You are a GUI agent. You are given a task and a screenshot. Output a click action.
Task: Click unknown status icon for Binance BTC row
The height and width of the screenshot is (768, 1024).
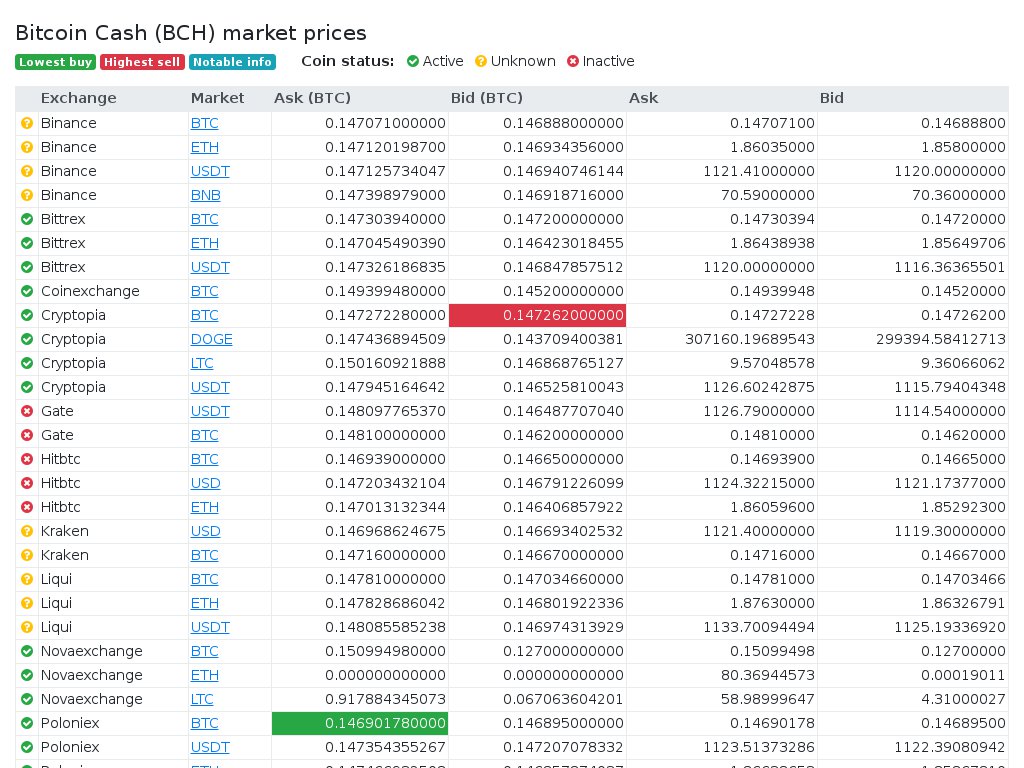27,123
